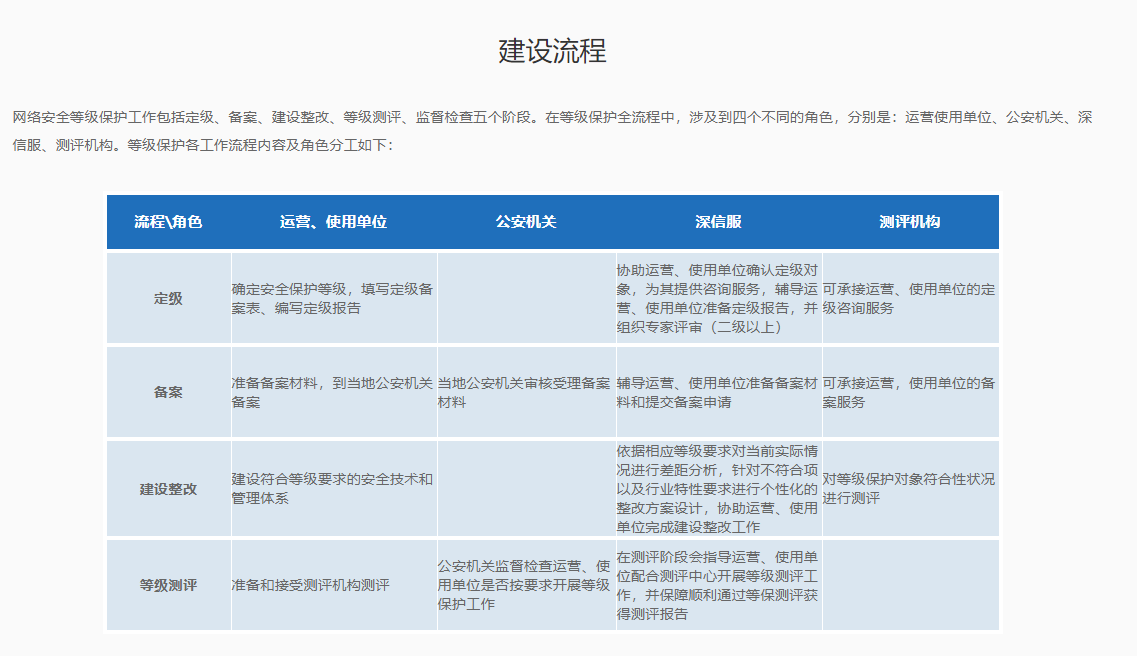This screenshot has height=656, width=1137.
Task: Click cell 可承接运营、使用单位的定级咨询服务
Action: coord(909,299)
